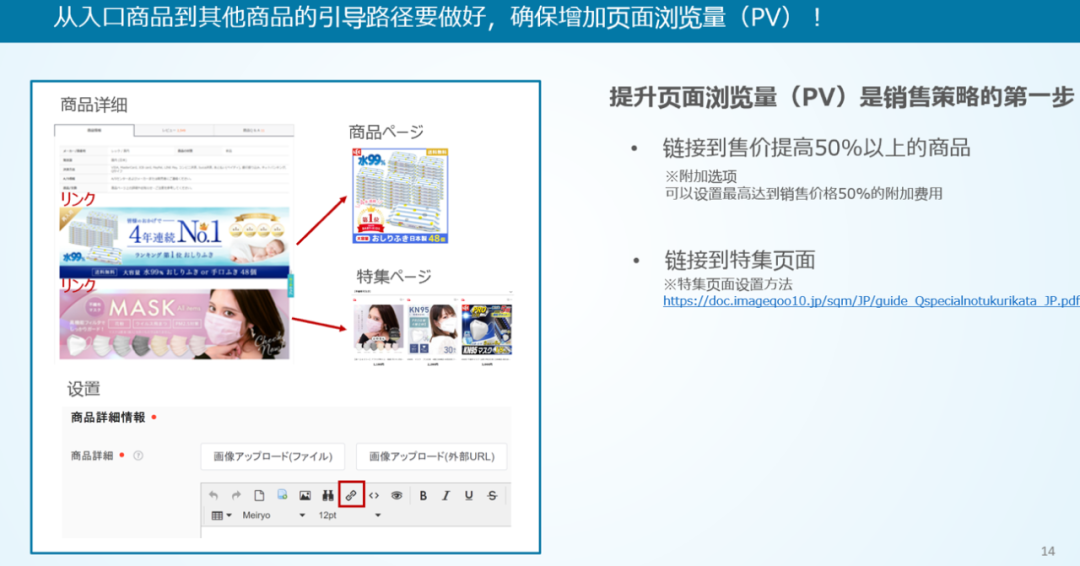Open the table insert dropdown
Image resolution: width=1080 pixels, height=566 pixels.
click(x=221, y=516)
